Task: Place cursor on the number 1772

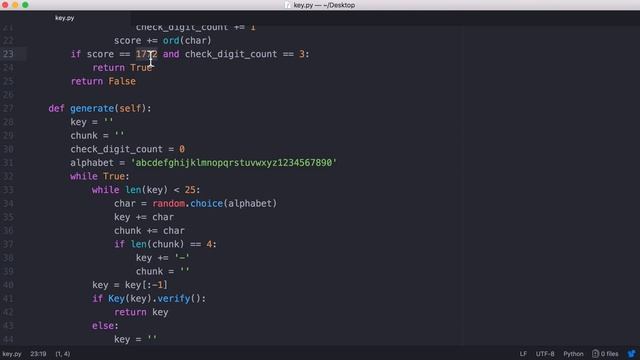Action: pos(147,54)
